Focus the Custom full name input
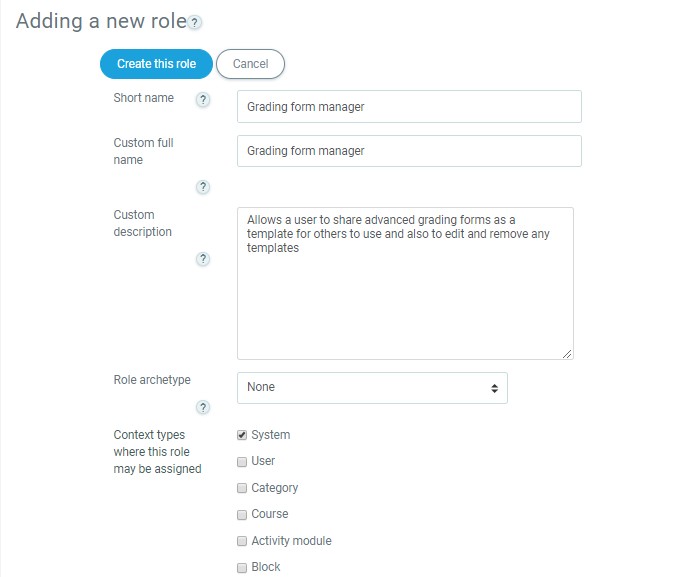The height and width of the screenshot is (577, 695). coord(408,151)
